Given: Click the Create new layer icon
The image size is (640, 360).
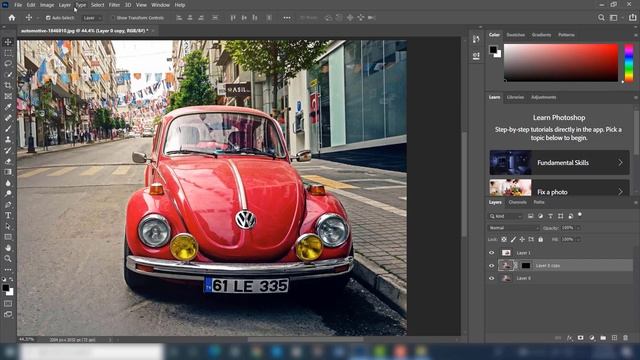Looking at the screenshot, I should click(x=614, y=338).
